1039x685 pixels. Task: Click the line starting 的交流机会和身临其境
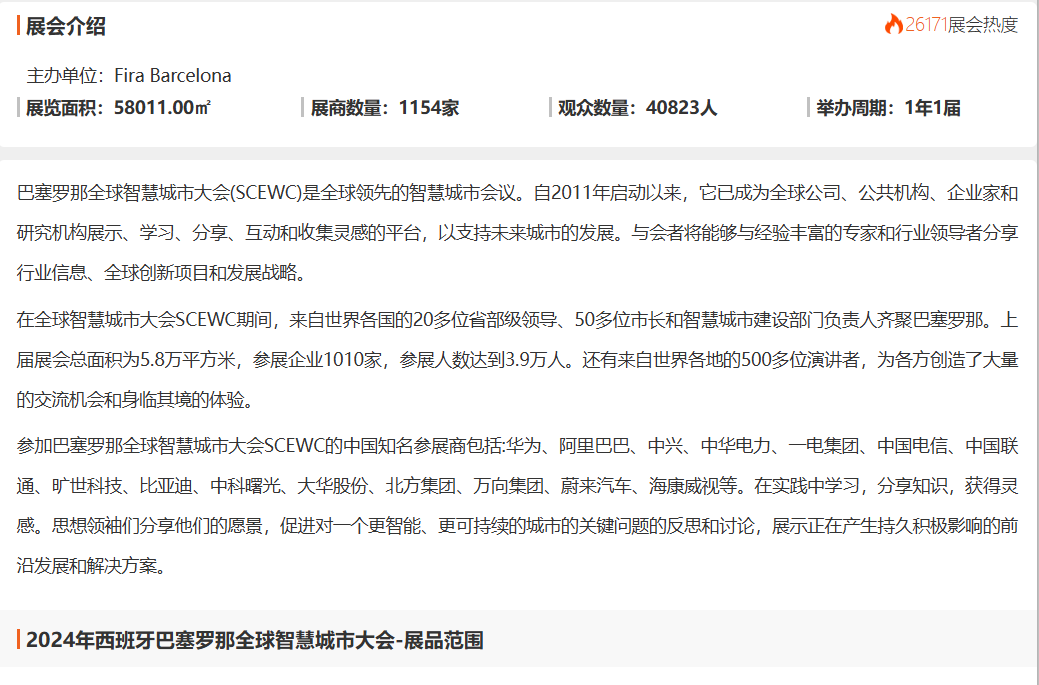[135, 400]
